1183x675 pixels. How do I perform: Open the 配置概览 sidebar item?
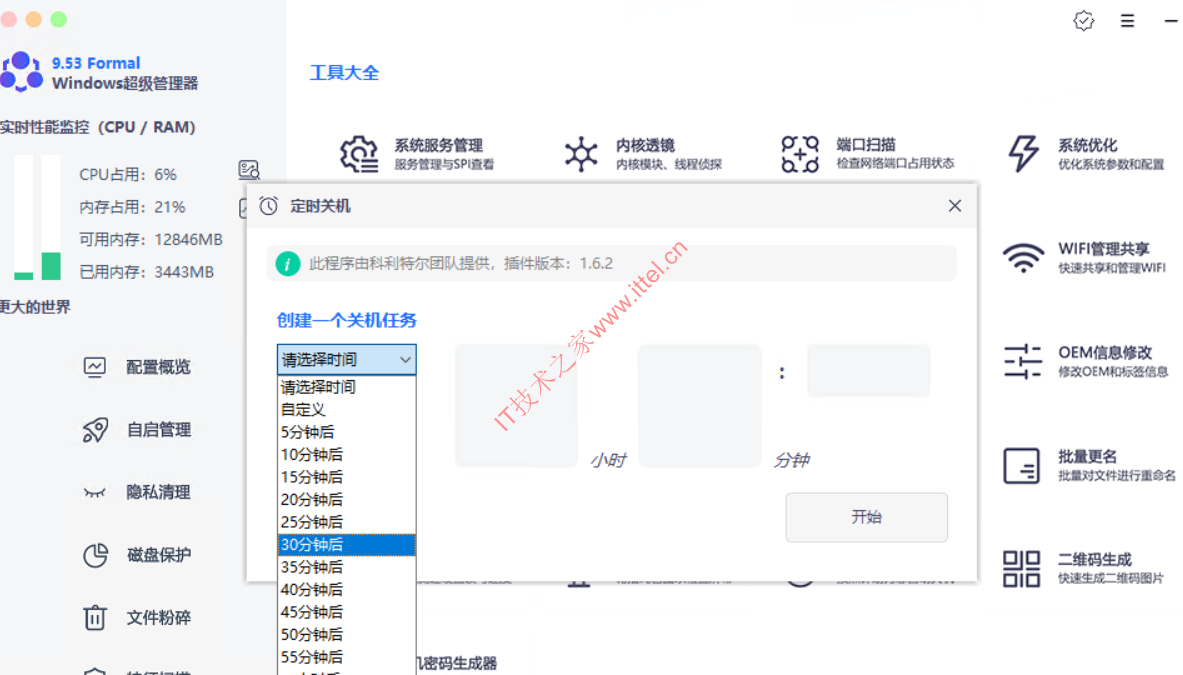coord(157,367)
